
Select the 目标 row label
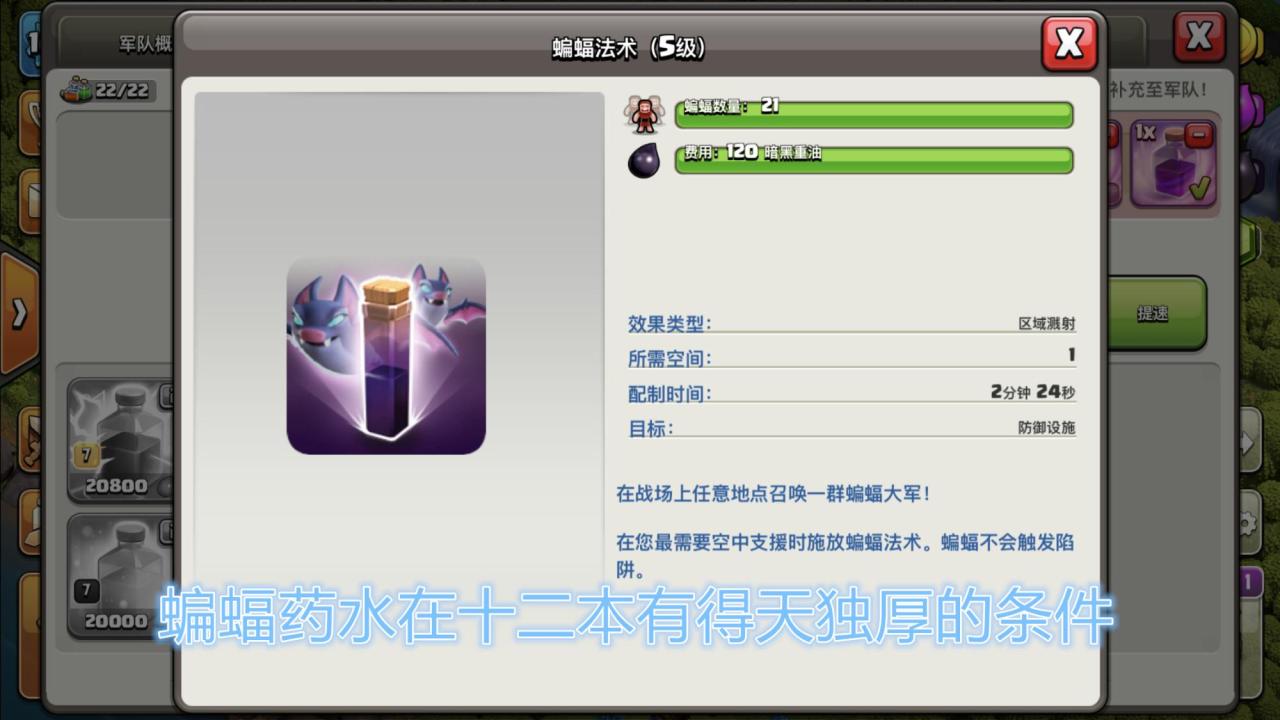coord(650,429)
